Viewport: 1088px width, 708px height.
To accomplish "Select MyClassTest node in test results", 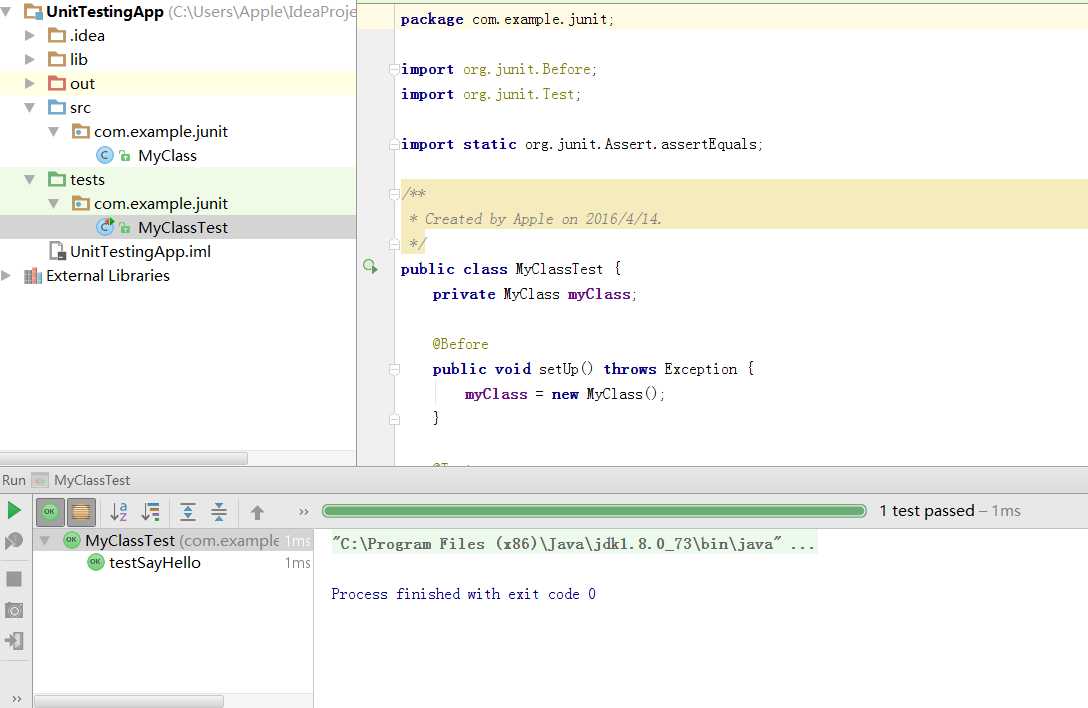I will tap(173, 540).
